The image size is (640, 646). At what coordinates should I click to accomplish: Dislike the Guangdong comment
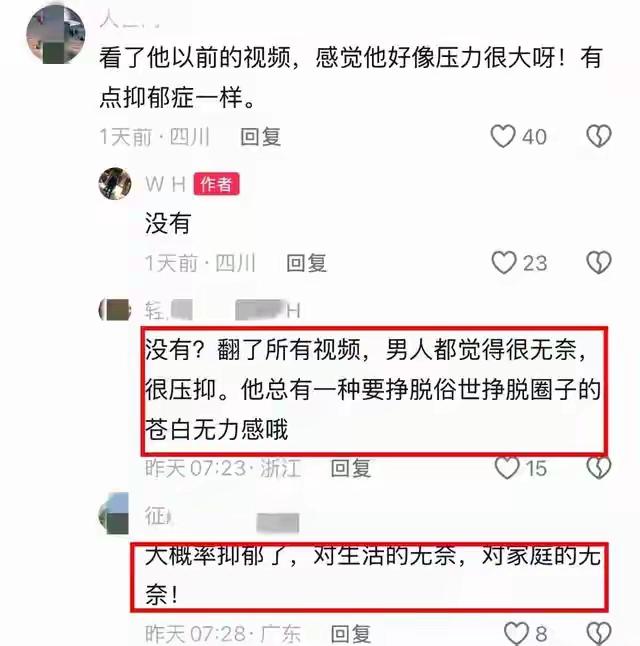click(599, 633)
